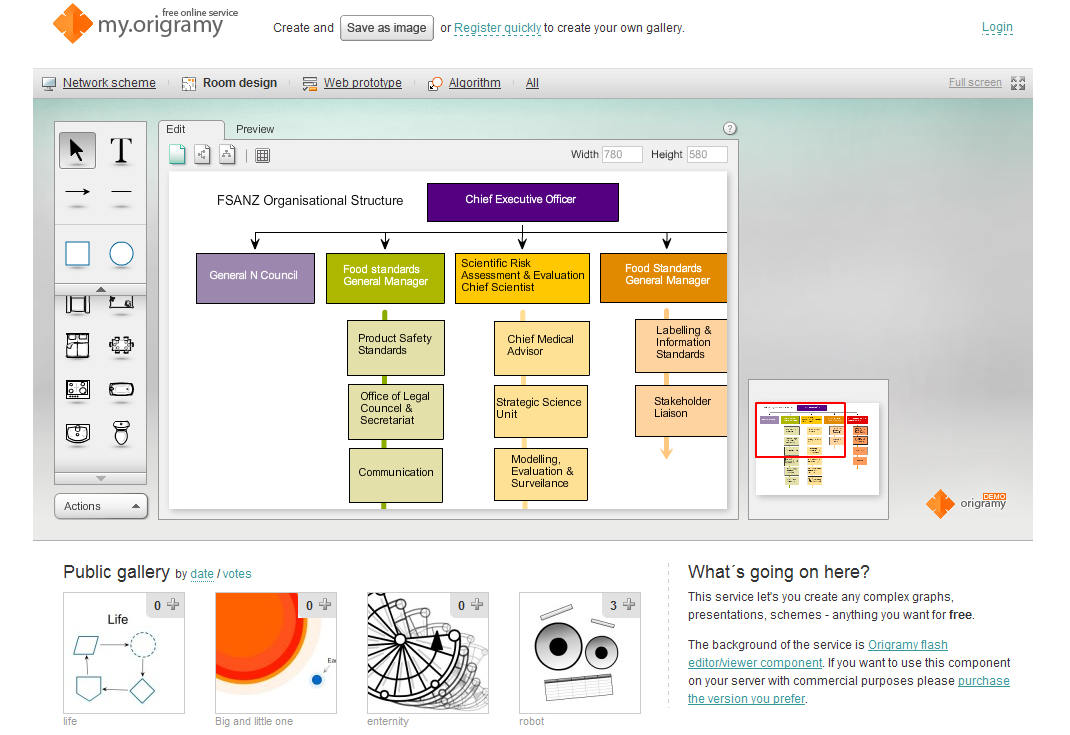Screen dimensions: 1070x735
Task: Select the arrow pointer tool
Action: click(x=77, y=150)
